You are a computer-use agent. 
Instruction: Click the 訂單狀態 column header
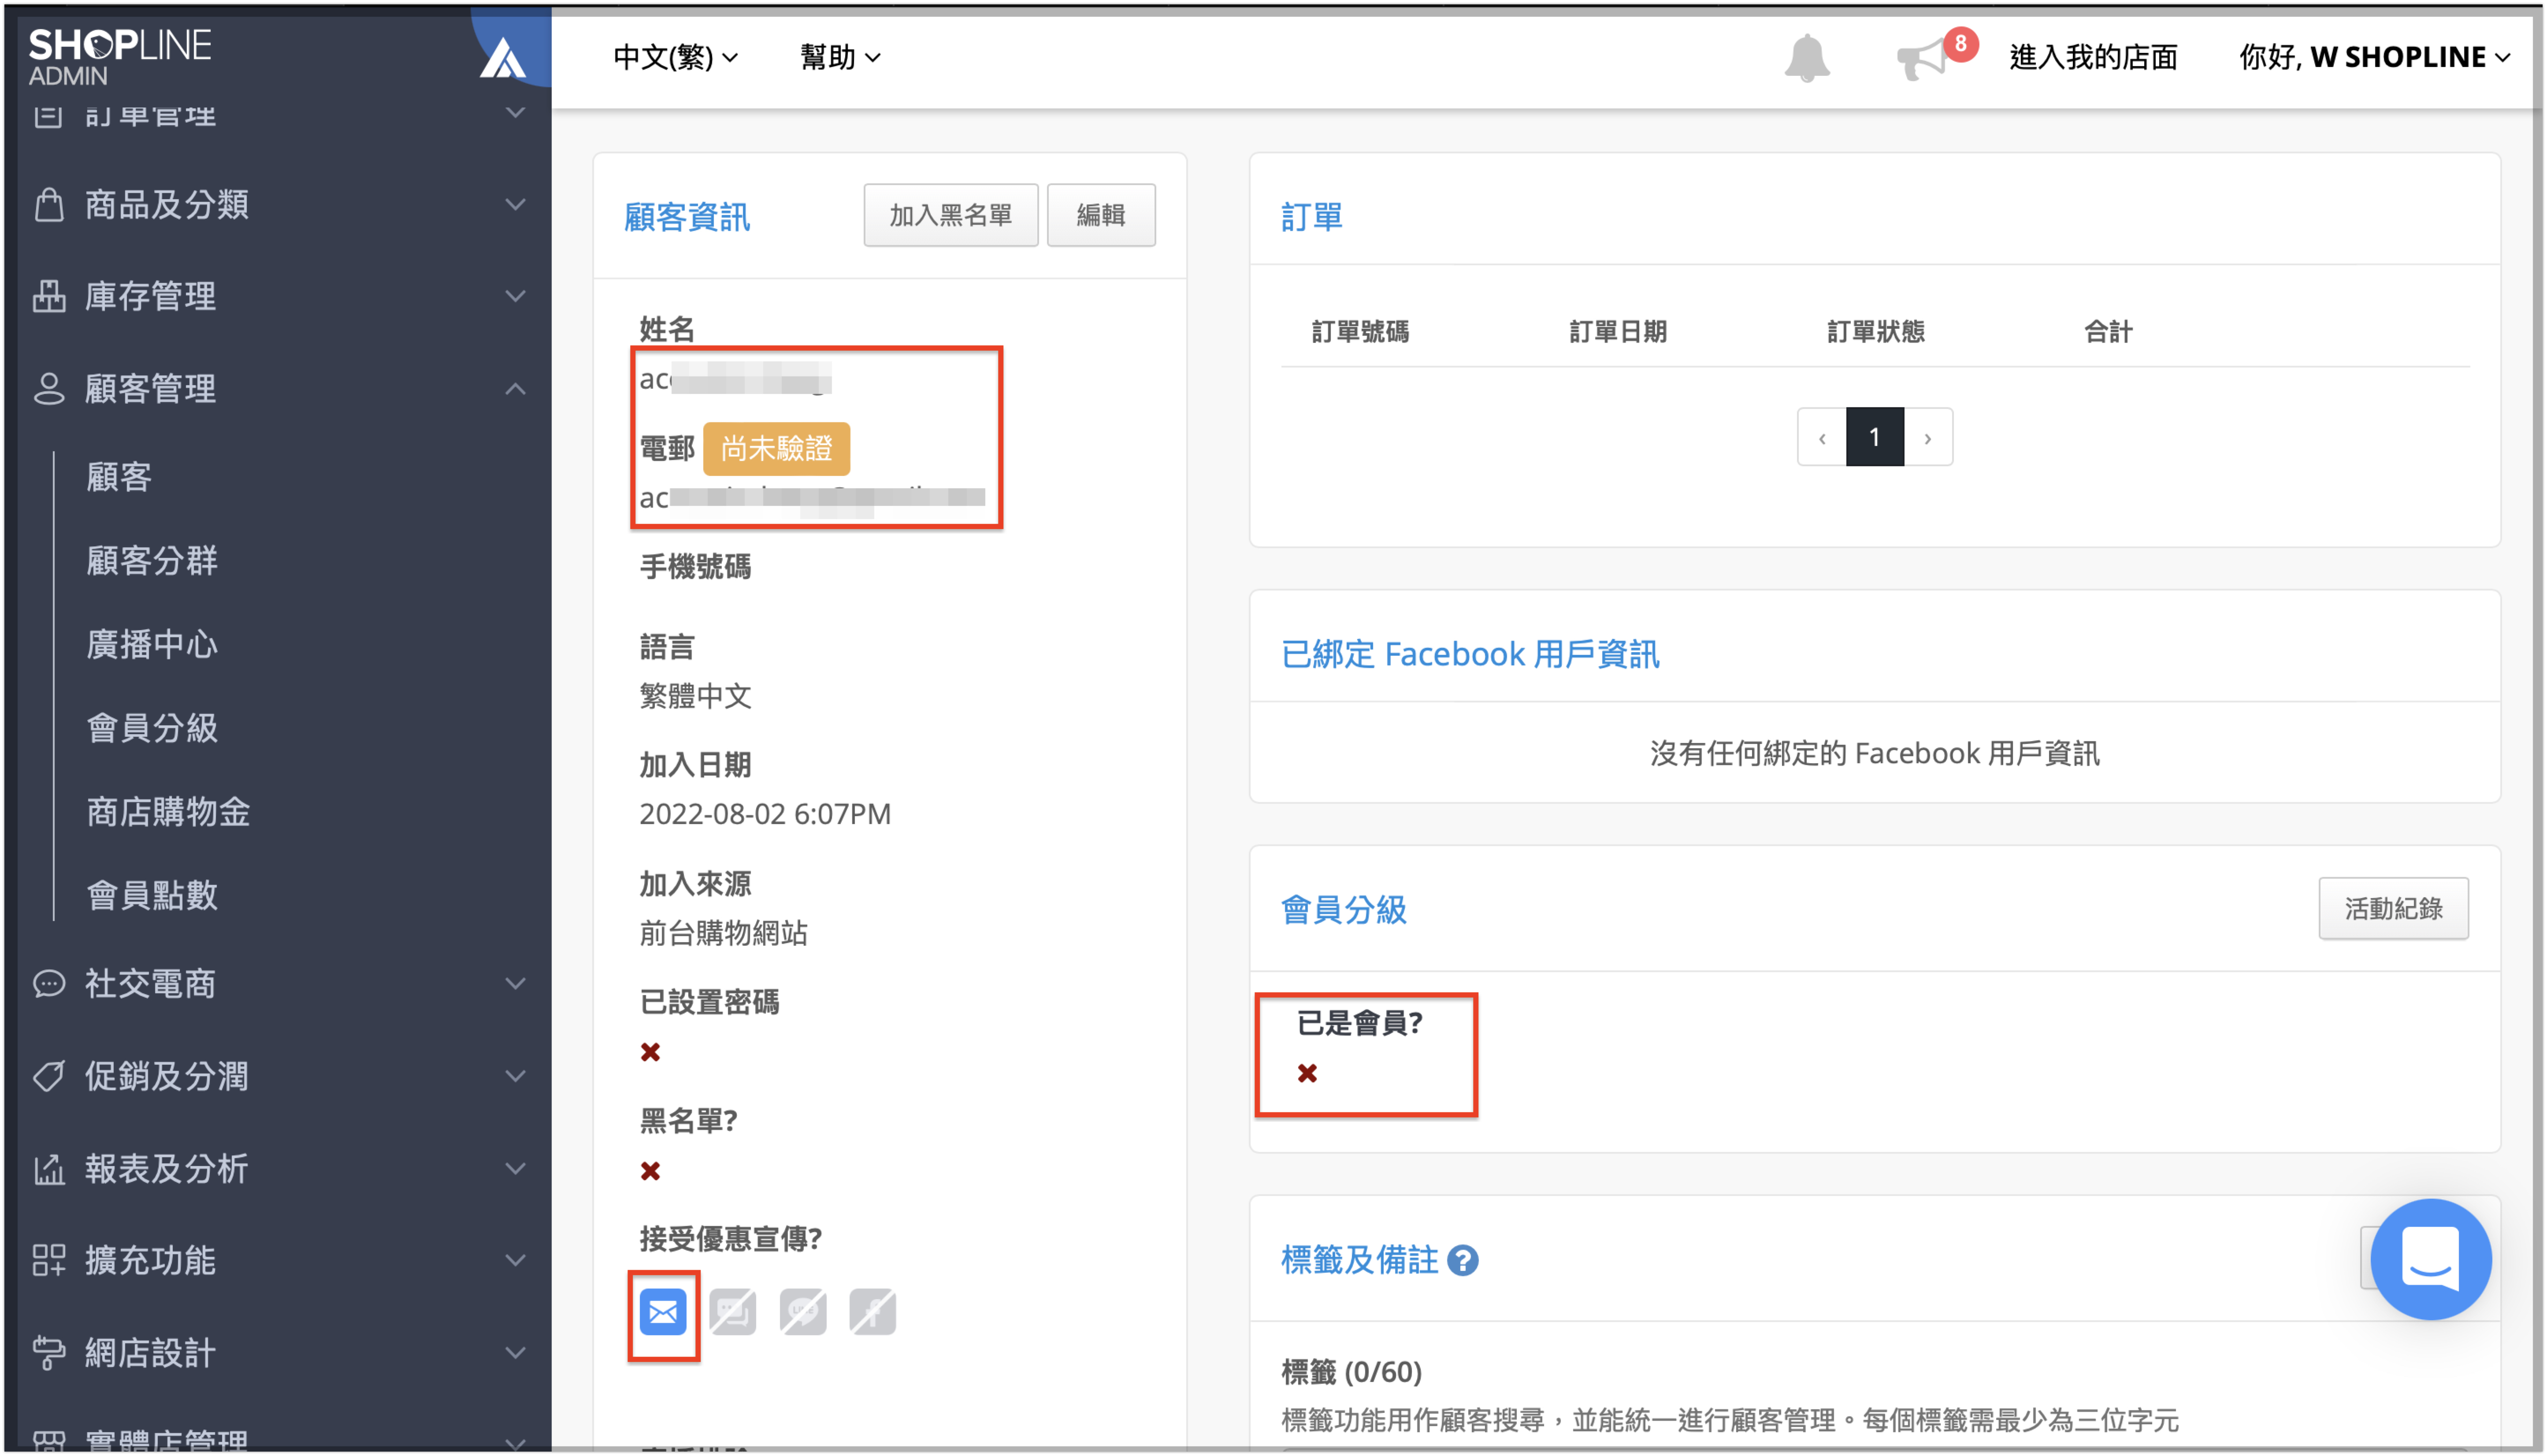1875,331
